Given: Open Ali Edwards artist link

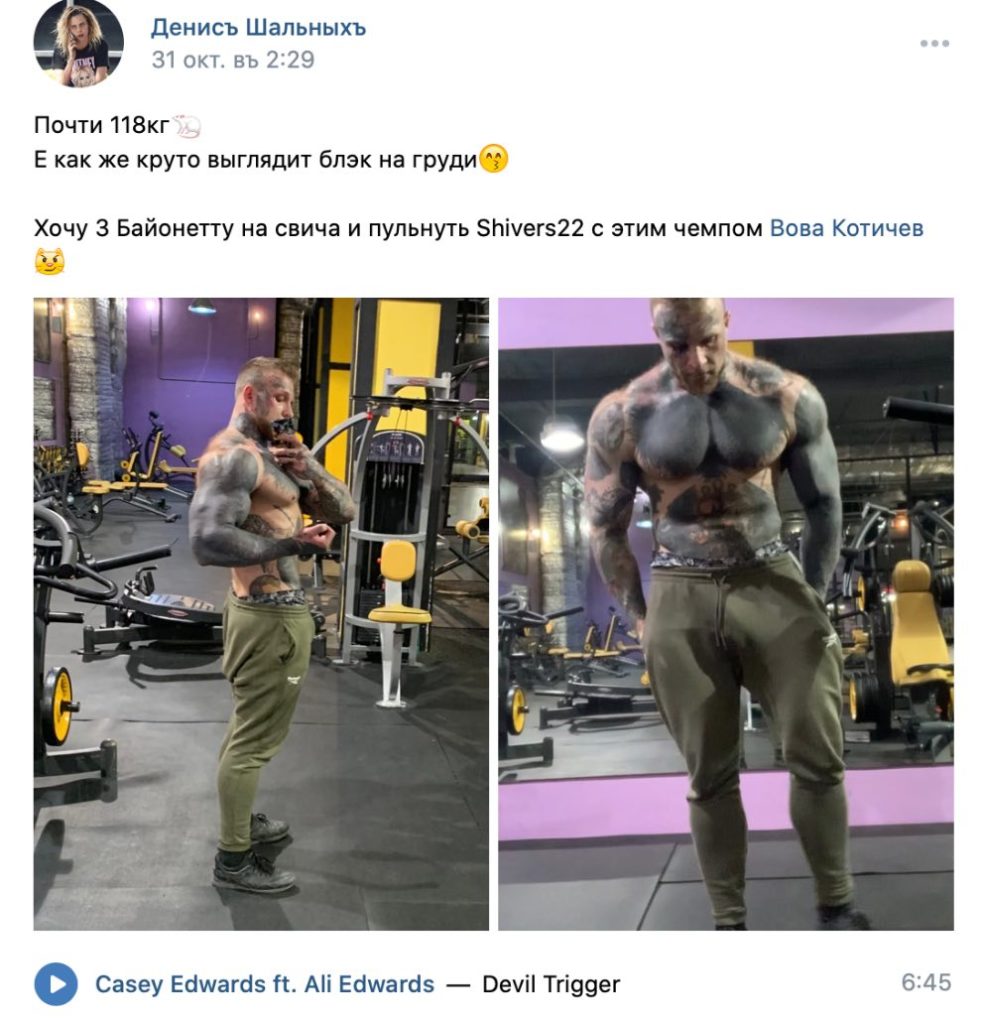Looking at the screenshot, I should 369,984.
